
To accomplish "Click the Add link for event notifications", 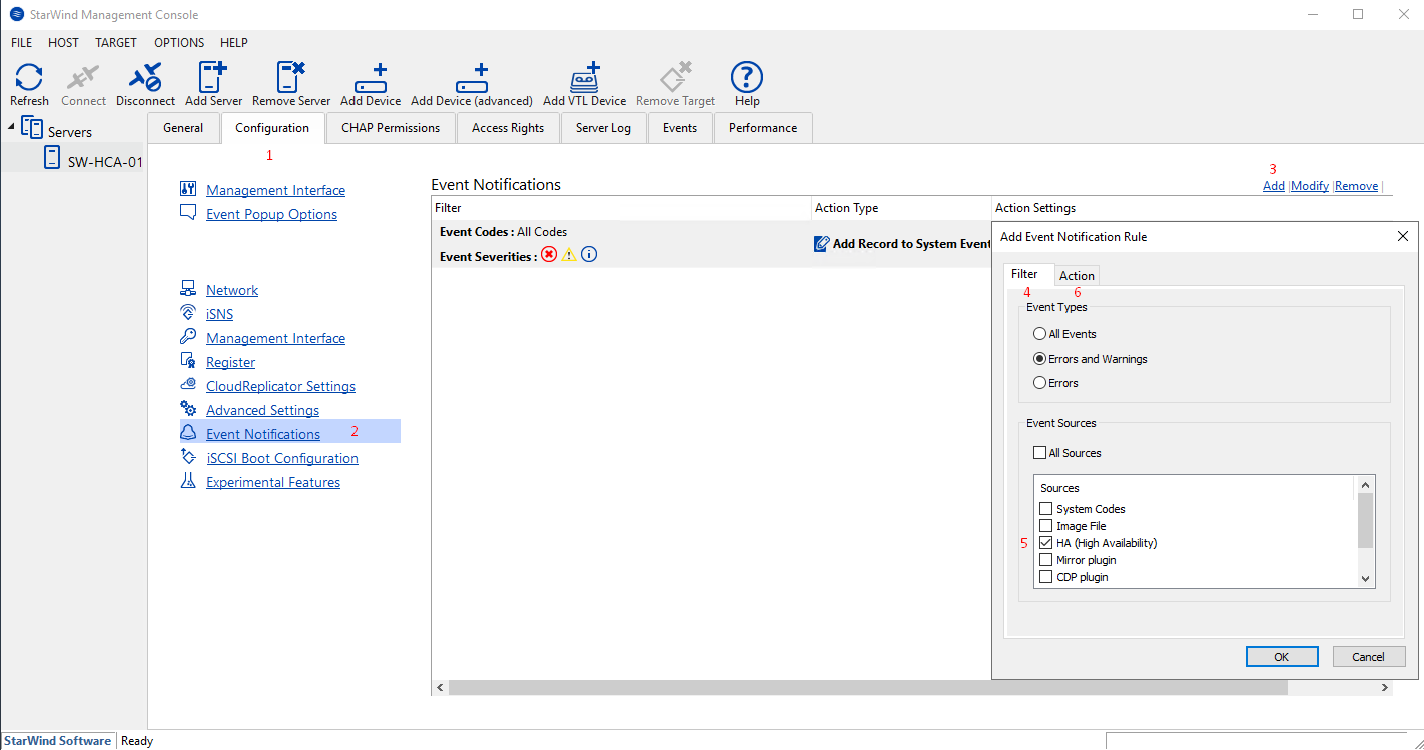I will (x=1274, y=186).
